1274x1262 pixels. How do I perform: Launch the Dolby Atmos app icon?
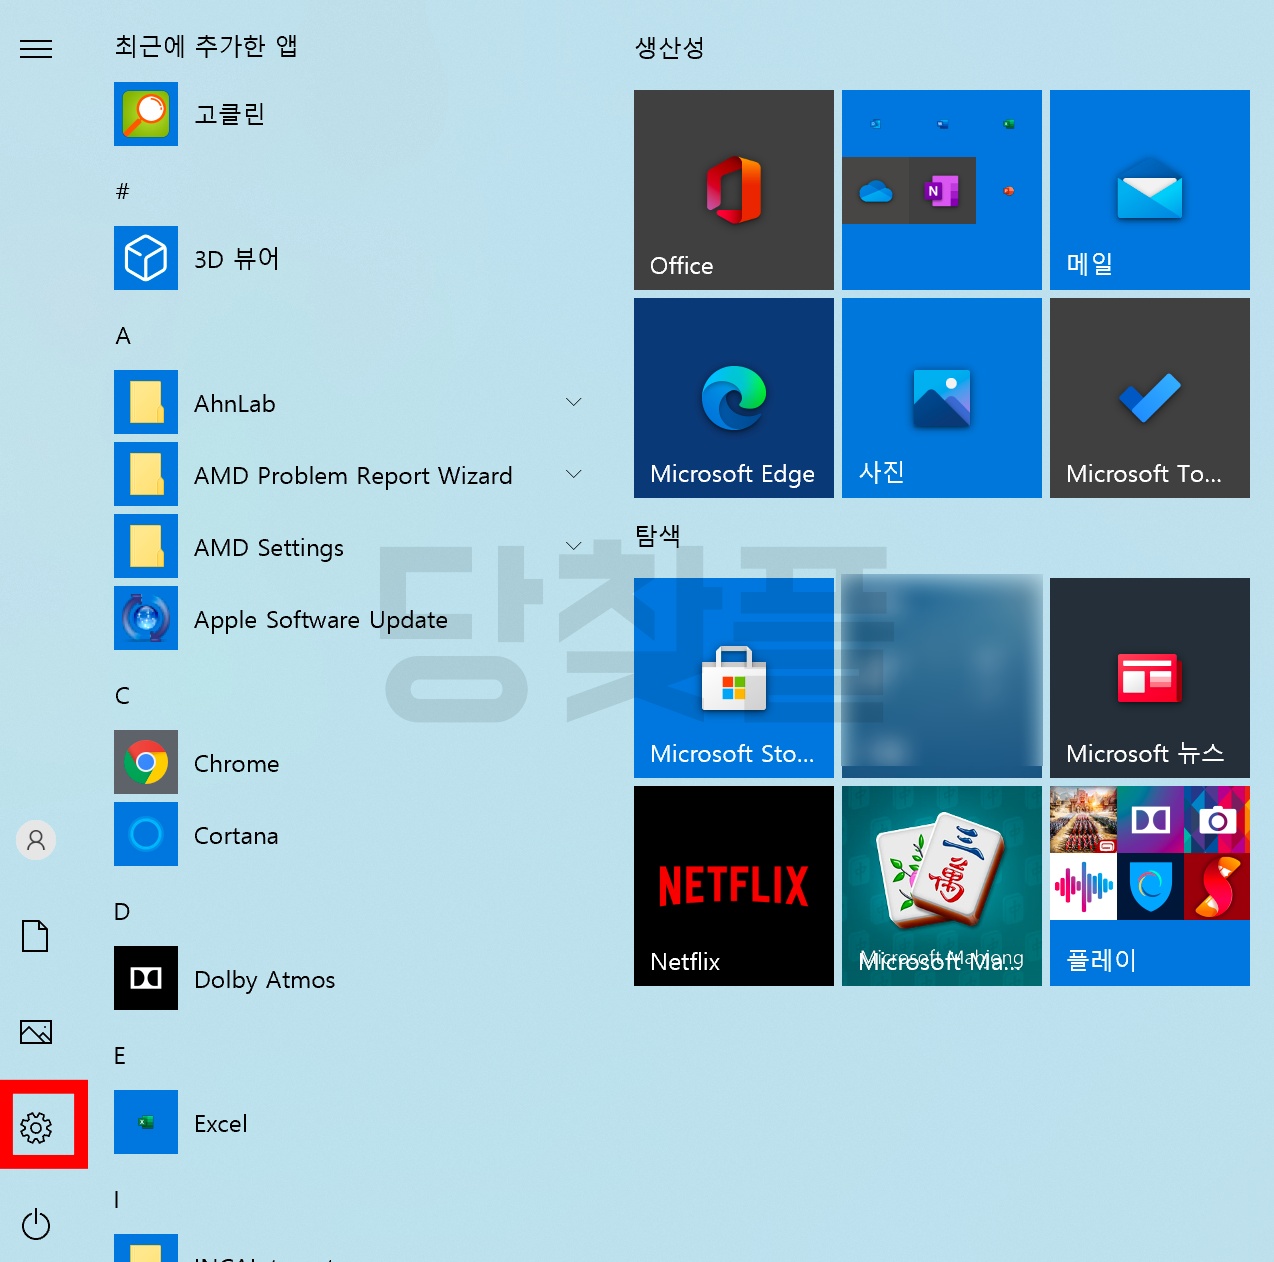pyautogui.click(x=146, y=978)
